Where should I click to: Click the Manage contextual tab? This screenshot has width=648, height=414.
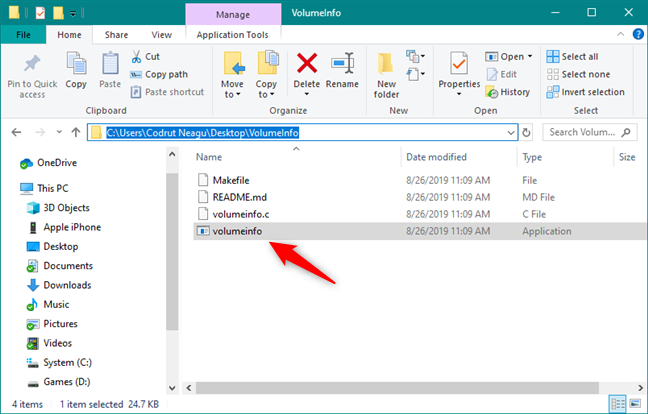point(233,14)
